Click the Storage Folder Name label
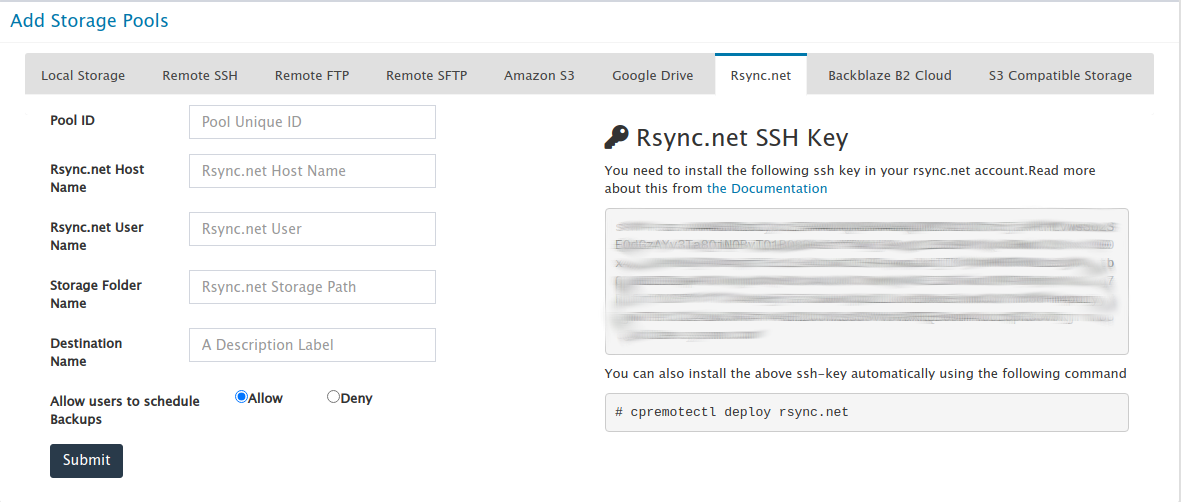 point(96,294)
